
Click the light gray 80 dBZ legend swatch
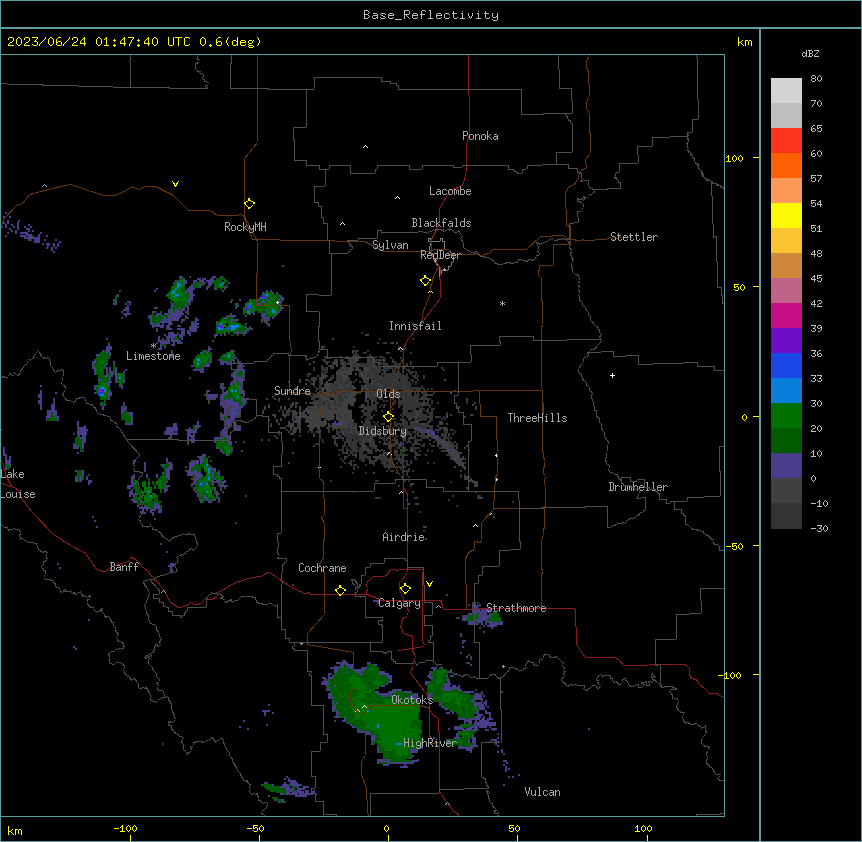pyautogui.click(x=786, y=90)
